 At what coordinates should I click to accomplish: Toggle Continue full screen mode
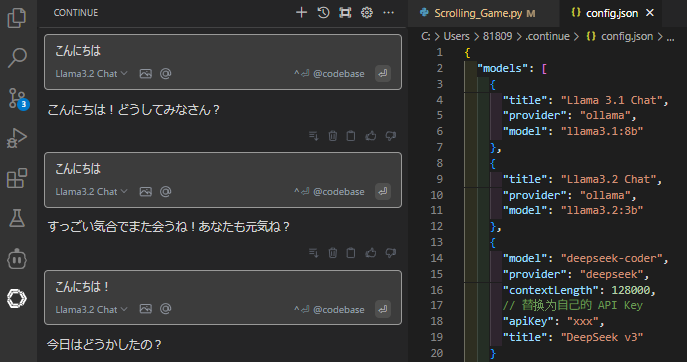(345, 13)
